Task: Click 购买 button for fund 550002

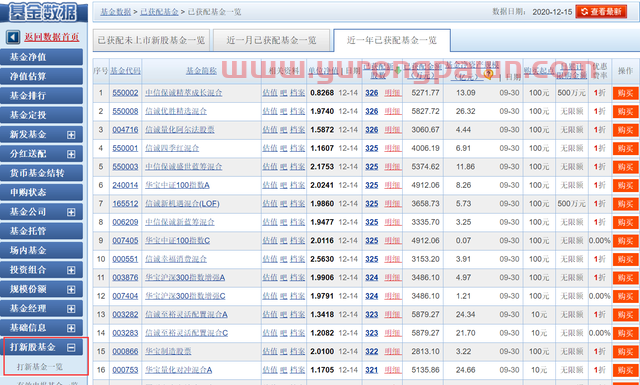Action: [625, 93]
